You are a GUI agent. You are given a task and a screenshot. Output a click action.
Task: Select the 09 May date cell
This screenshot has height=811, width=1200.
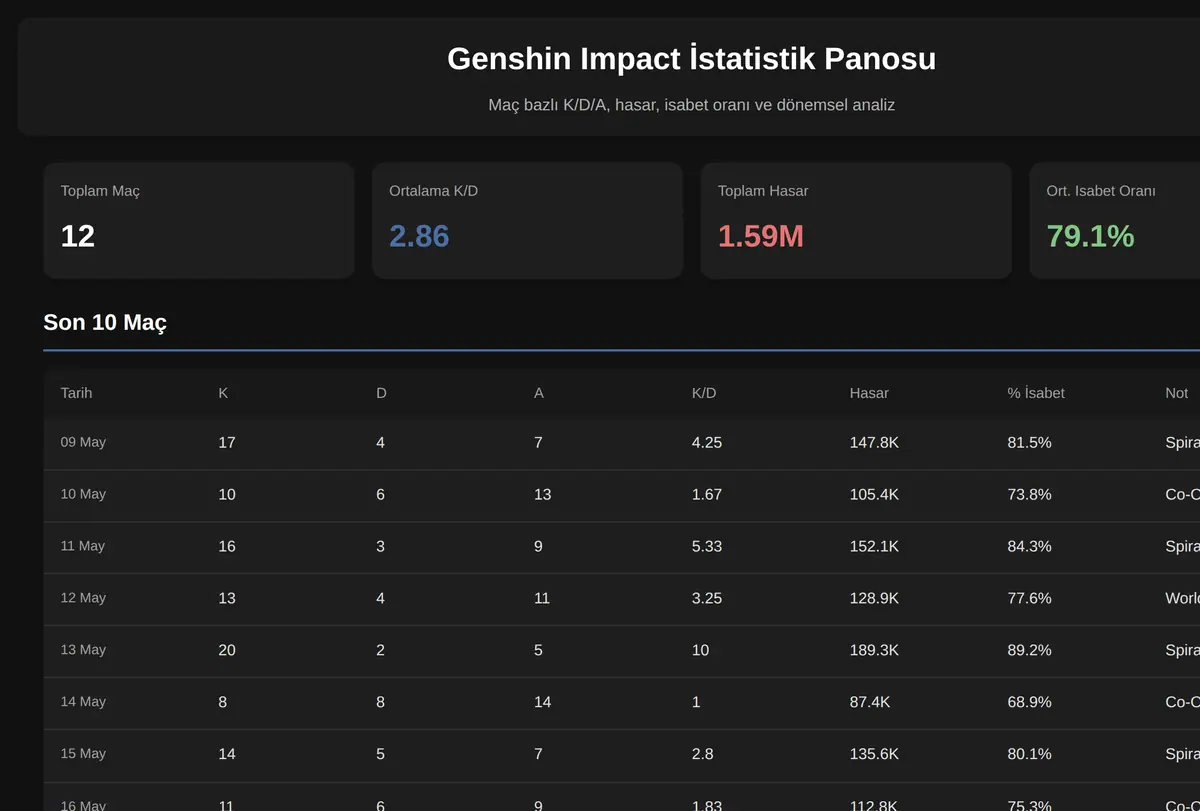coord(83,442)
